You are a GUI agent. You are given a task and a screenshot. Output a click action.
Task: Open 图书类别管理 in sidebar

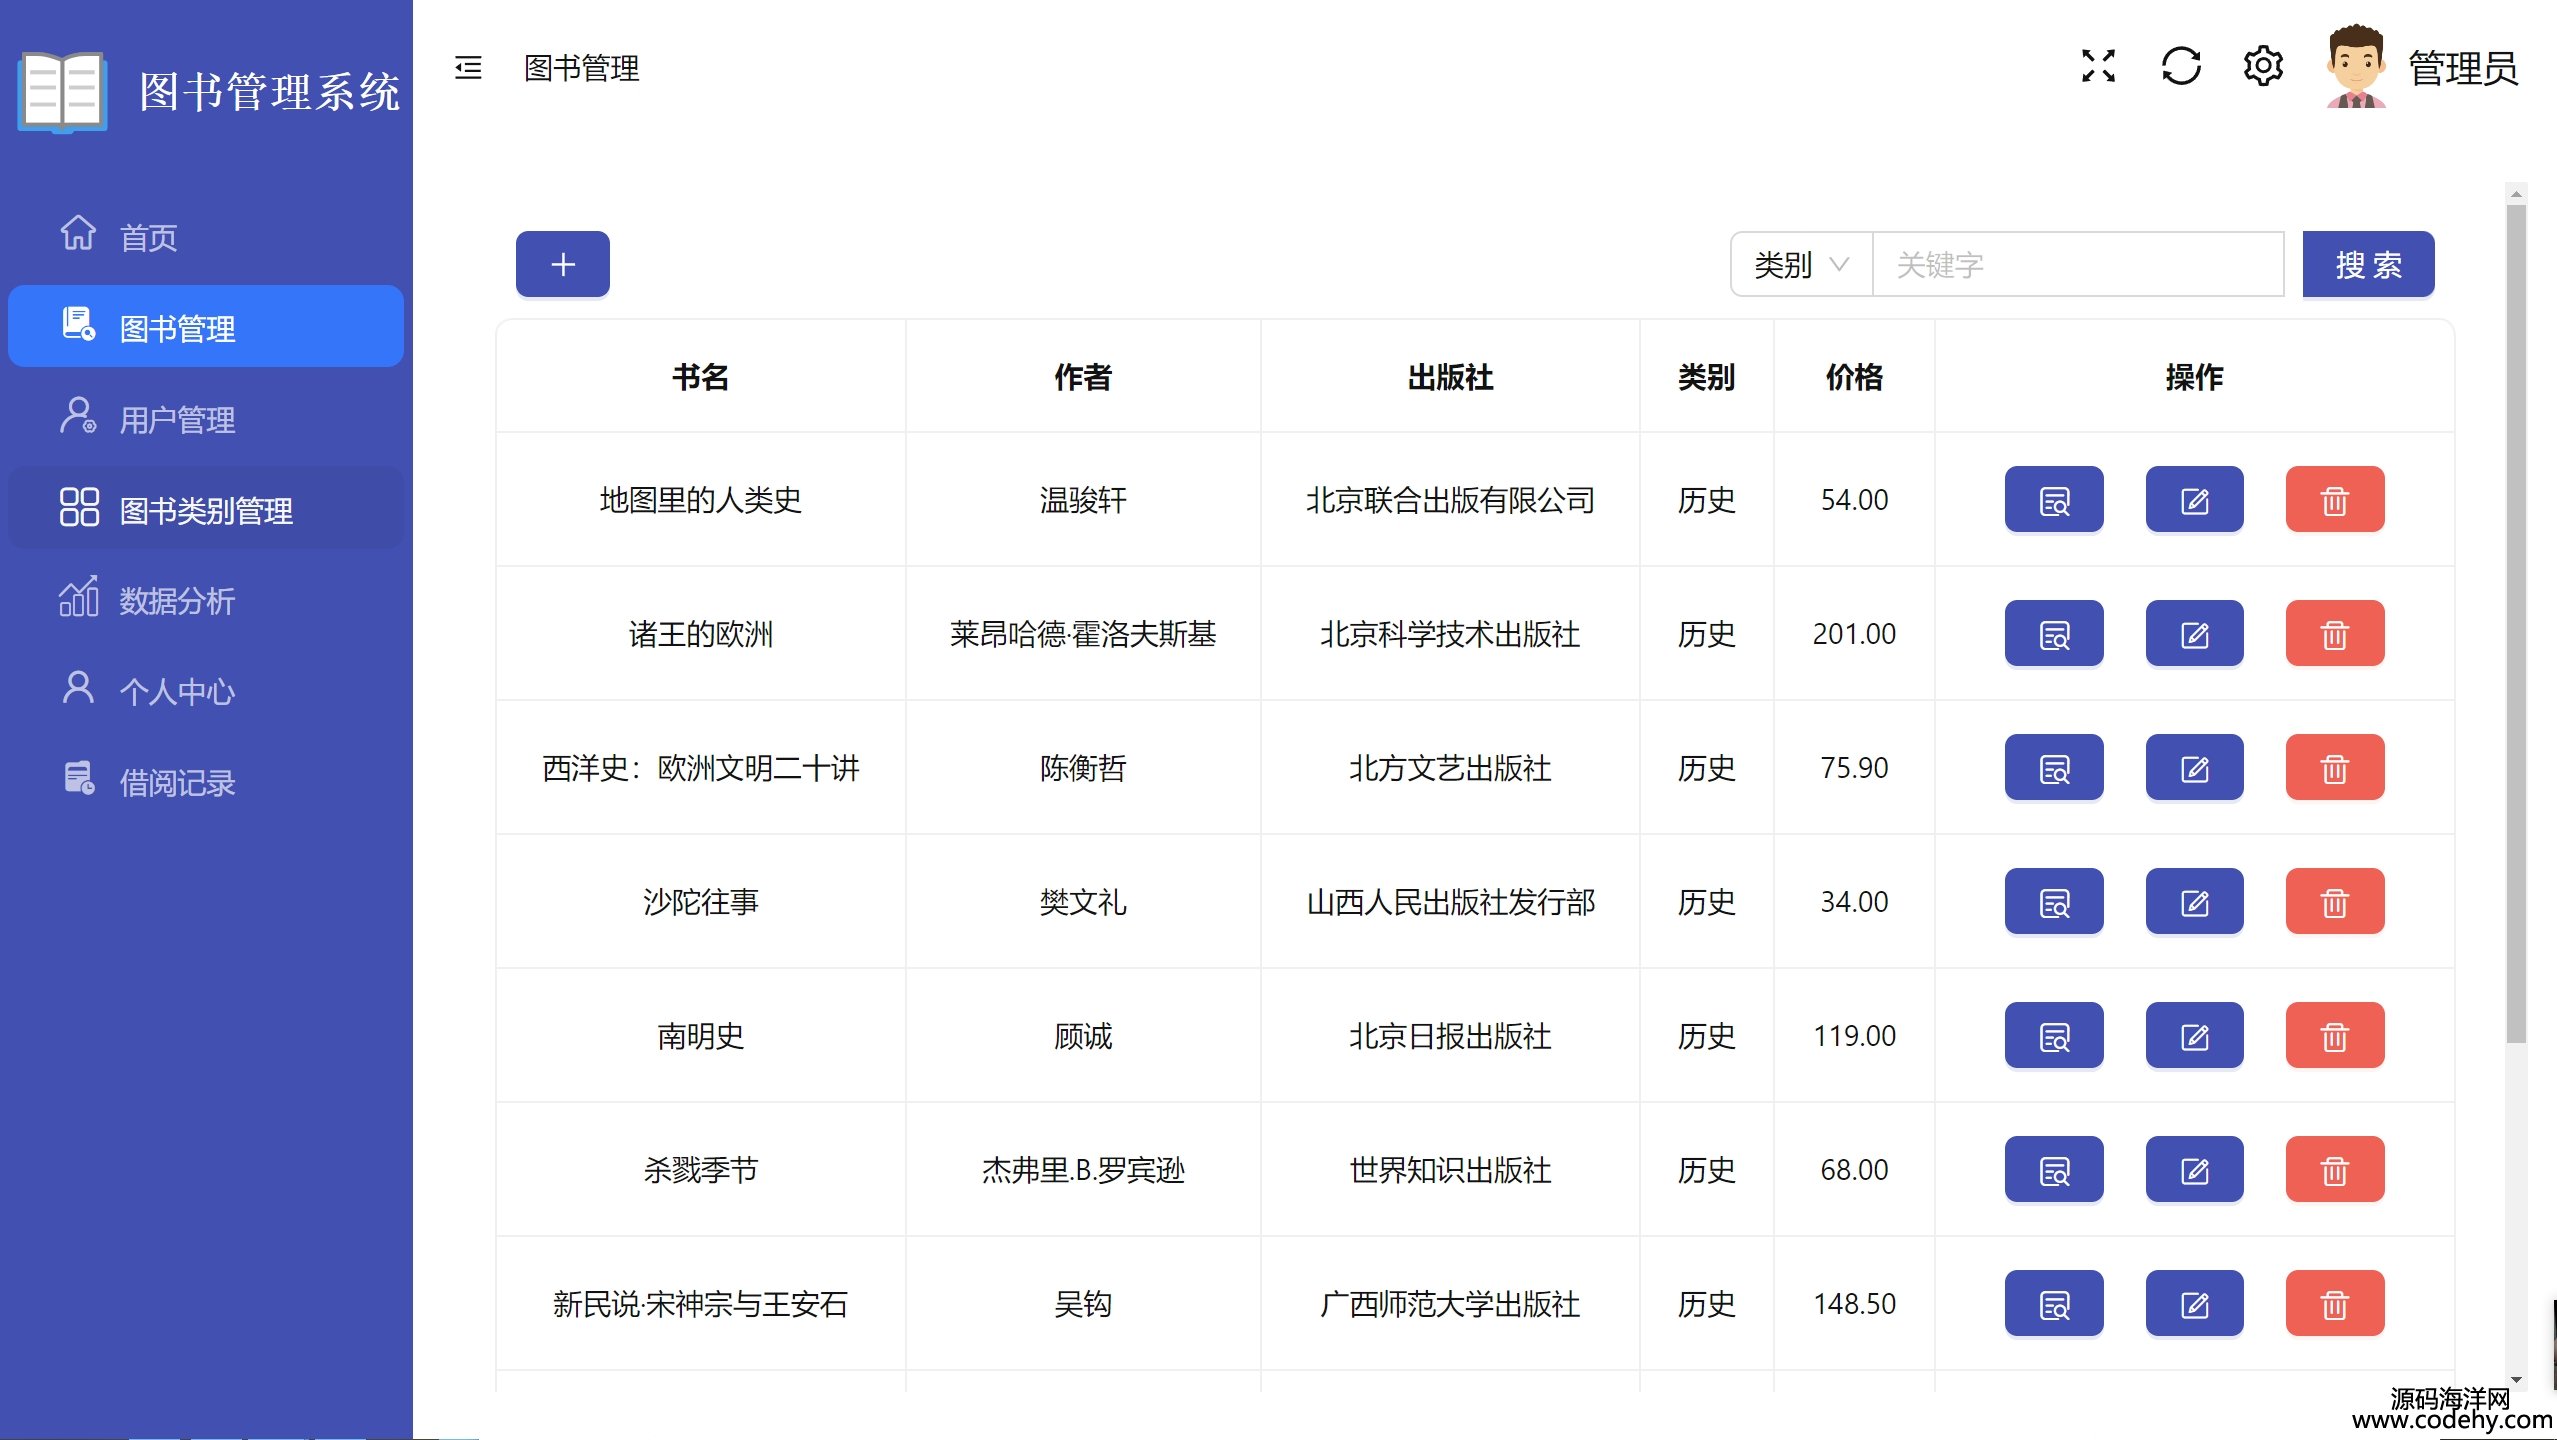206,508
